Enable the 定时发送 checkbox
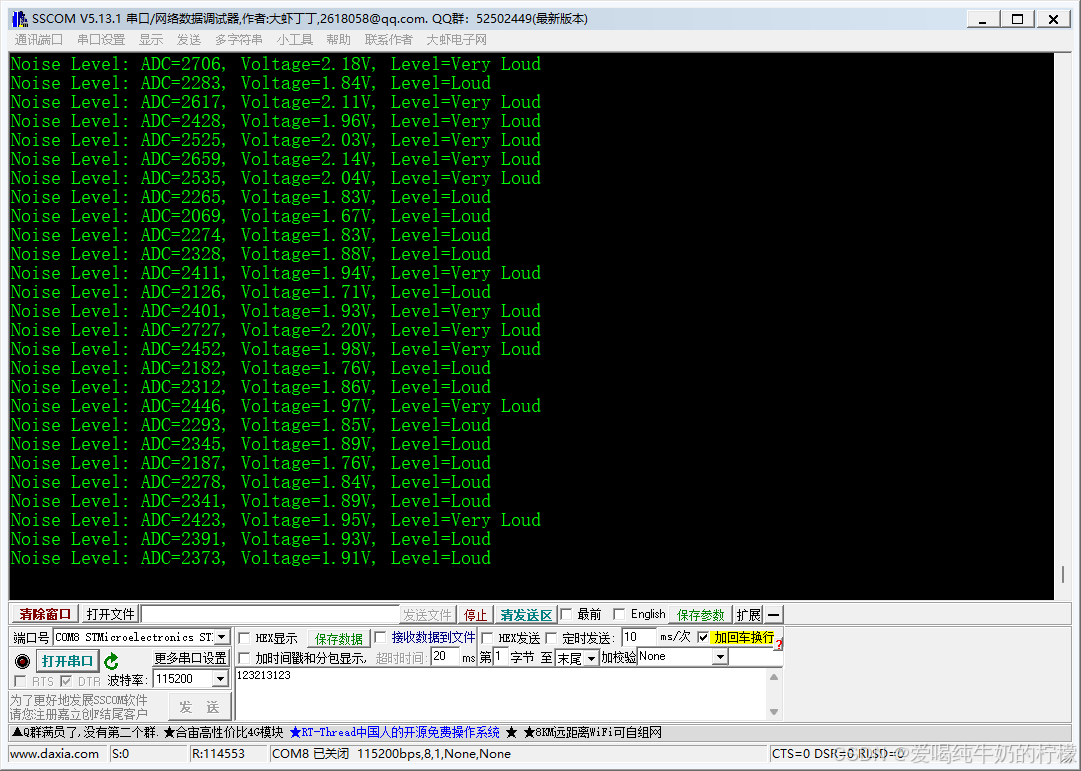Viewport: 1081px width, 771px height. 551,638
